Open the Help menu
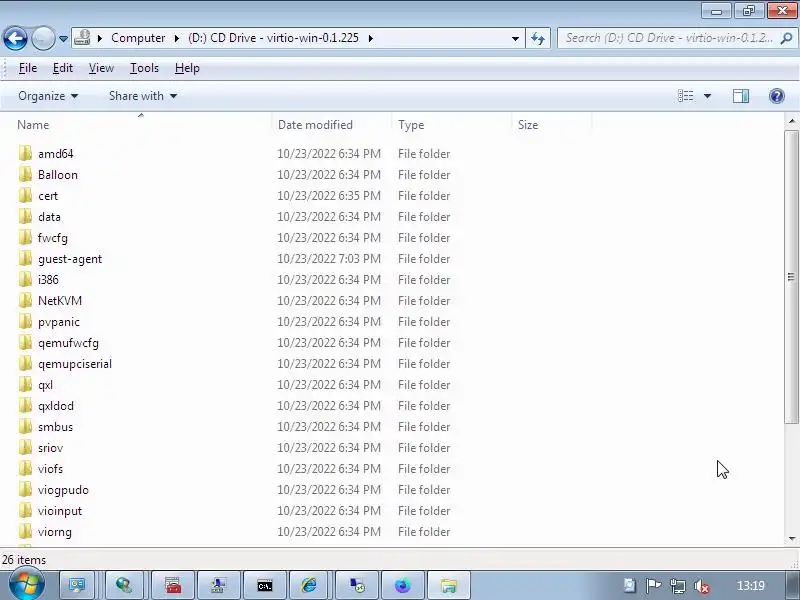Image resolution: width=800 pixels, height=600 pixels. tap(187, 68)
